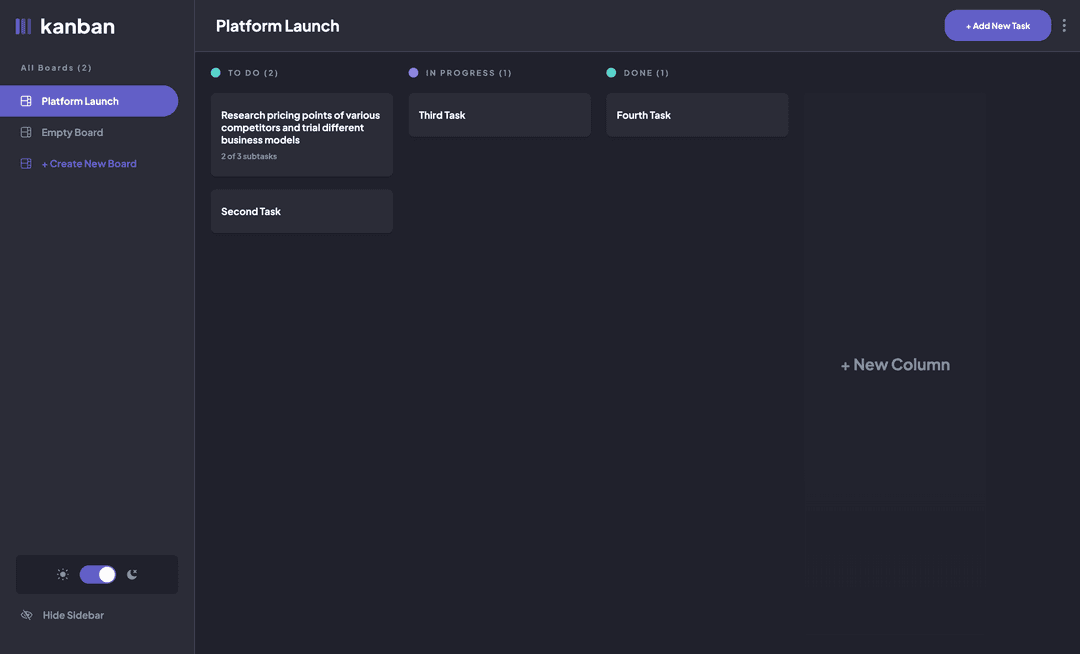Image resolution: width=1080 pixels, height=654 pixels.
Task: Open the Research pricing points task card
Action: [x=301, y=134]
